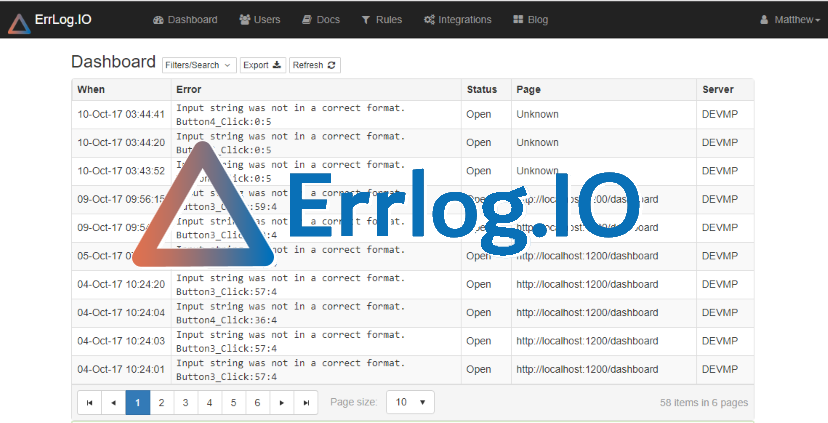Image resolution: width=828 pixels, height=423 pixels.
Task: Select page 3 in pagination
Action: click(185, 402)
